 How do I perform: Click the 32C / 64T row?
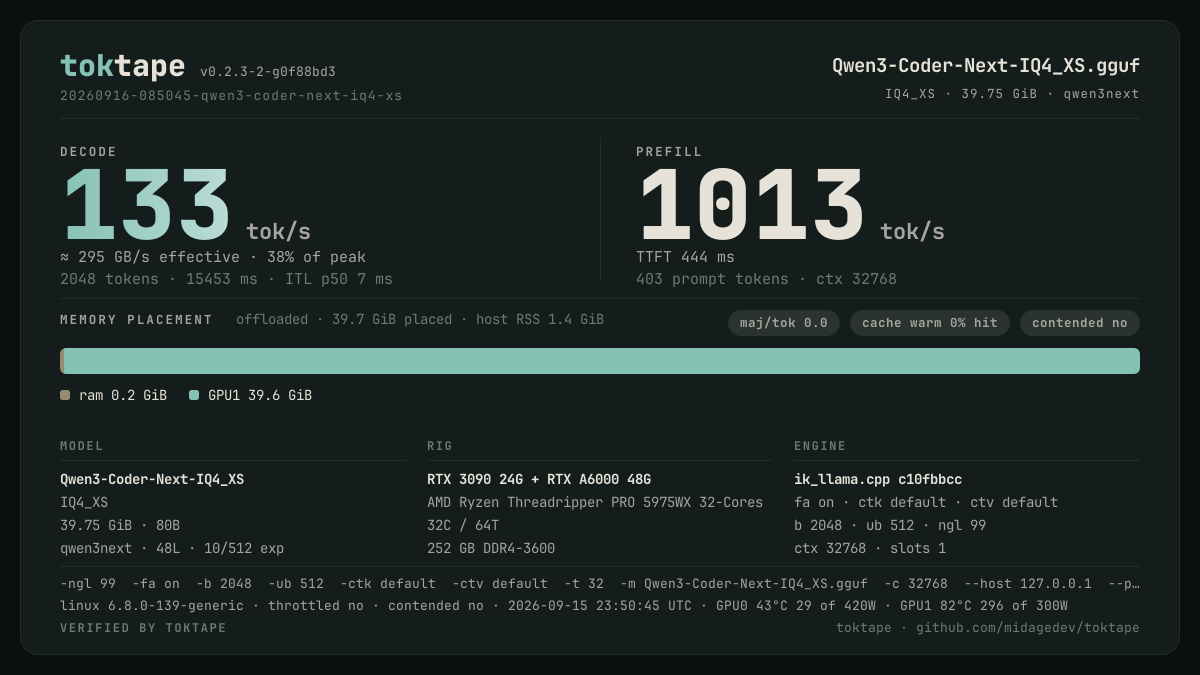pos(463,526)
